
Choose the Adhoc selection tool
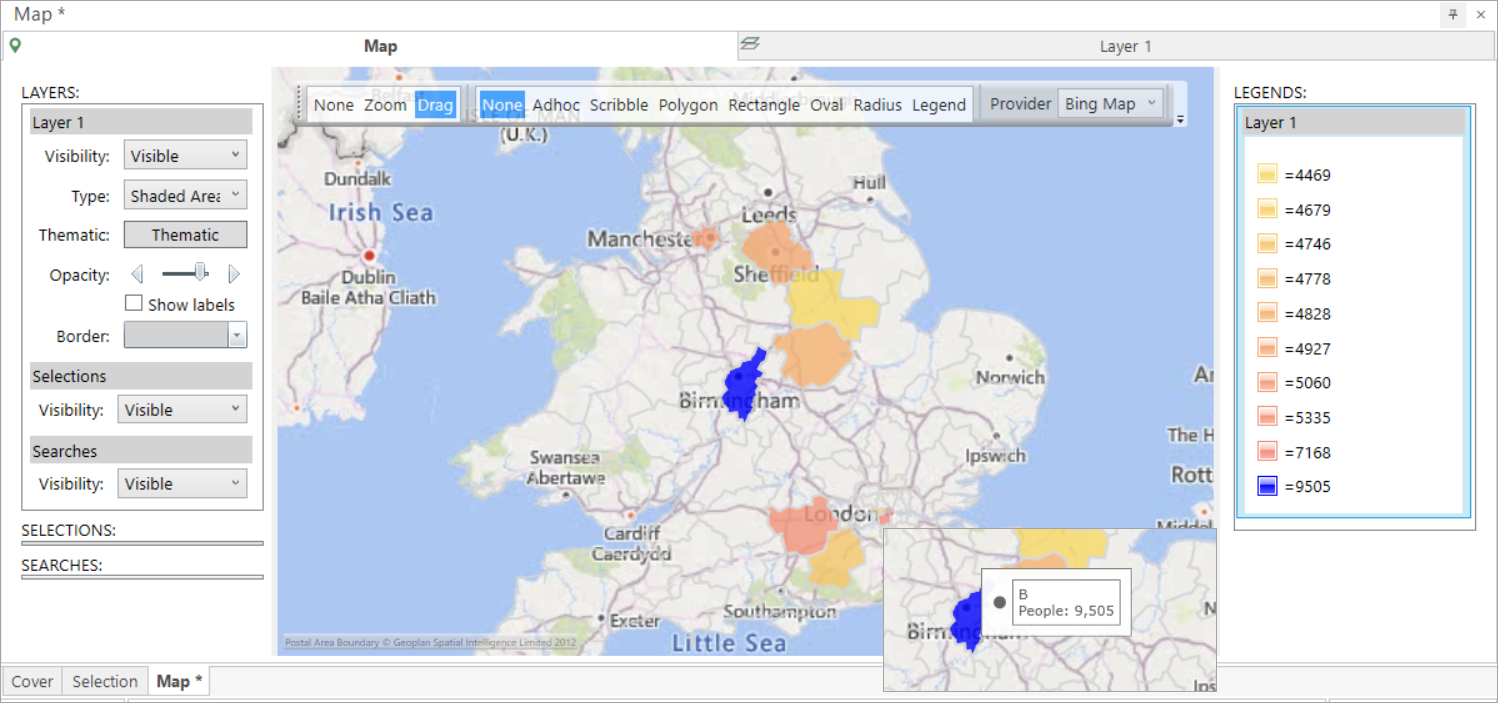point(556,105)
